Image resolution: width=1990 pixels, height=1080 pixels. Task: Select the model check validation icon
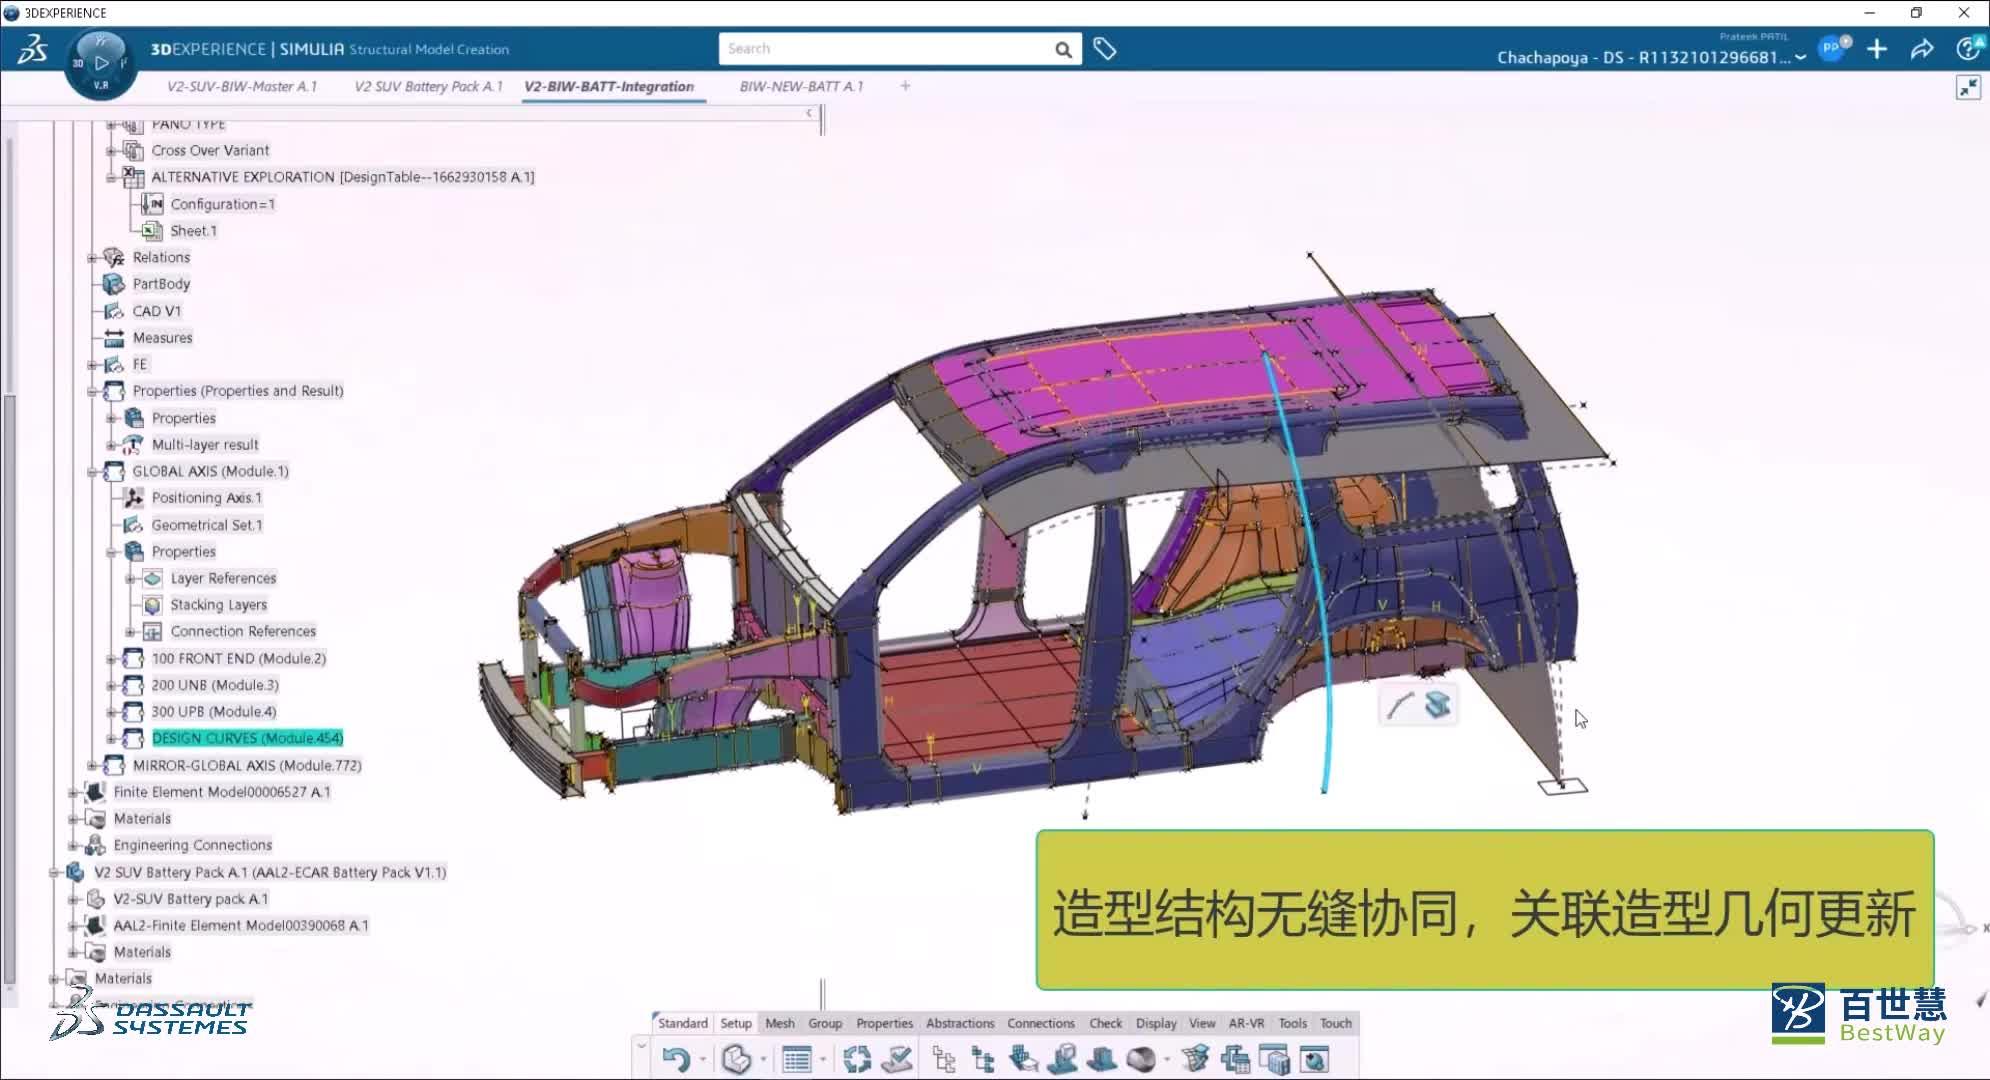[896, 1057]
